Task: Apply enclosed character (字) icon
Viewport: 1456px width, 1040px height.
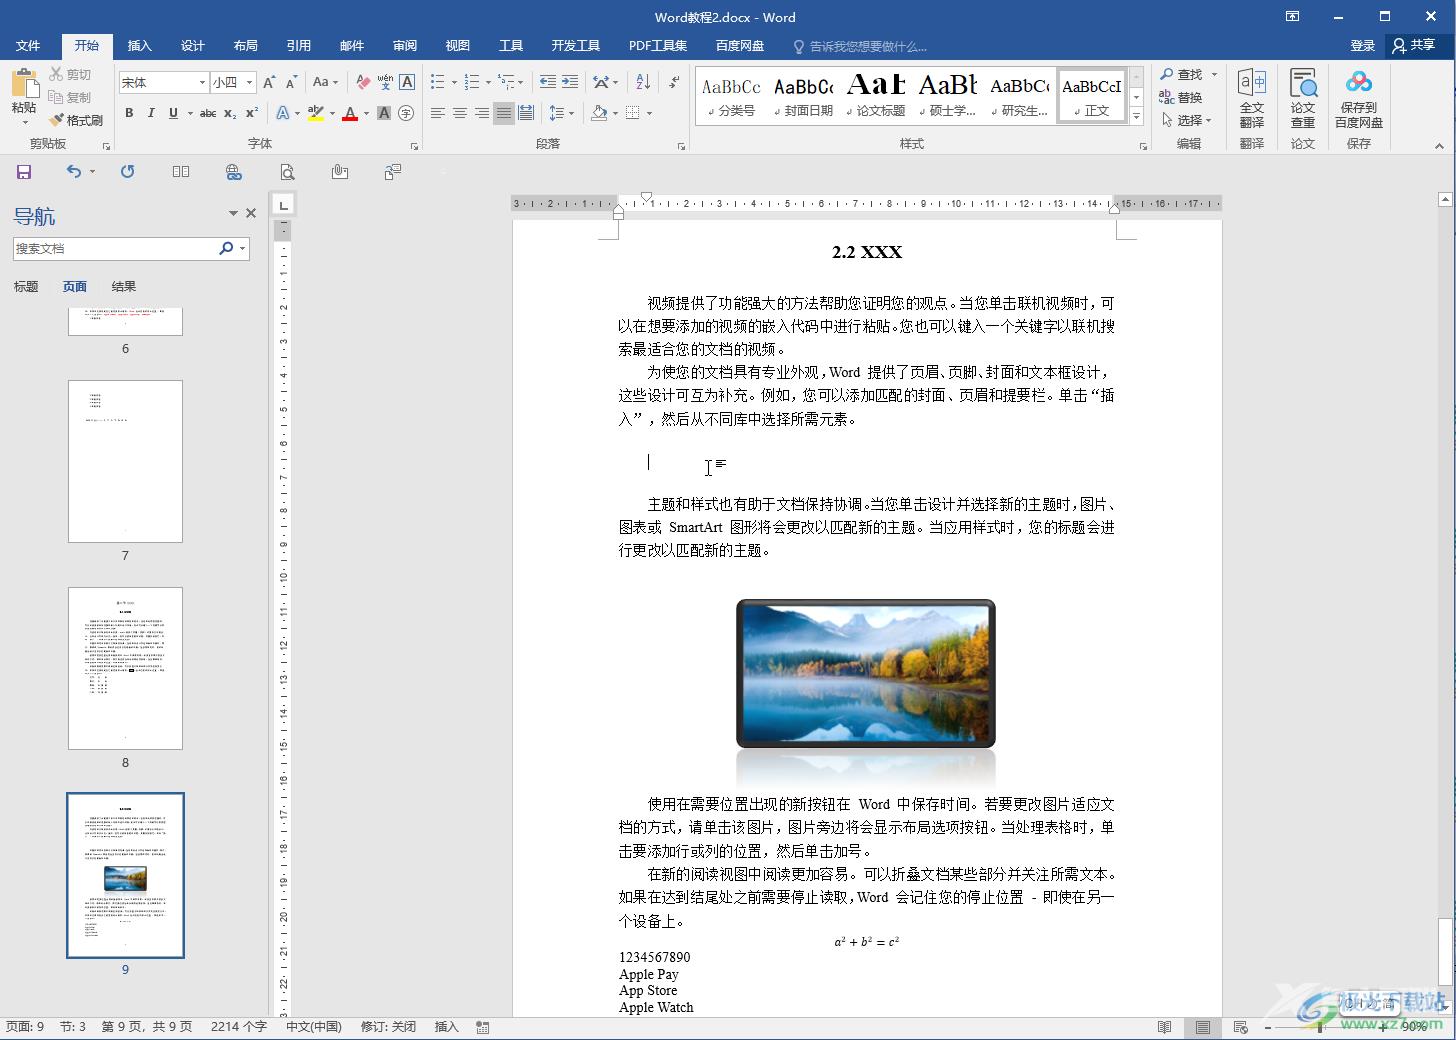Action: point(406,113)
